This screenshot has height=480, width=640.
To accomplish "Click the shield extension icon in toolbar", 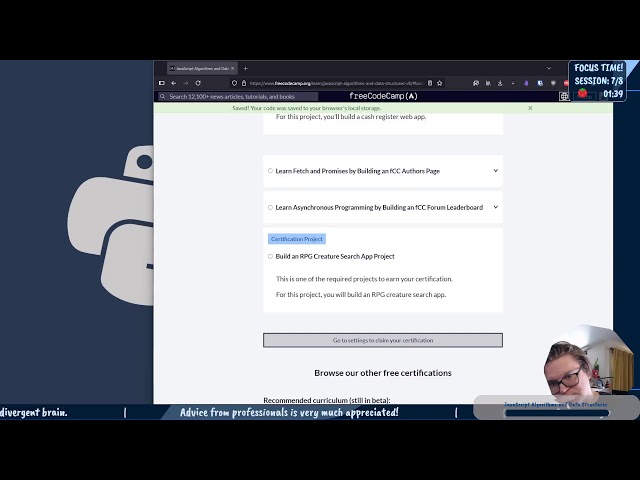I will 553,83.
